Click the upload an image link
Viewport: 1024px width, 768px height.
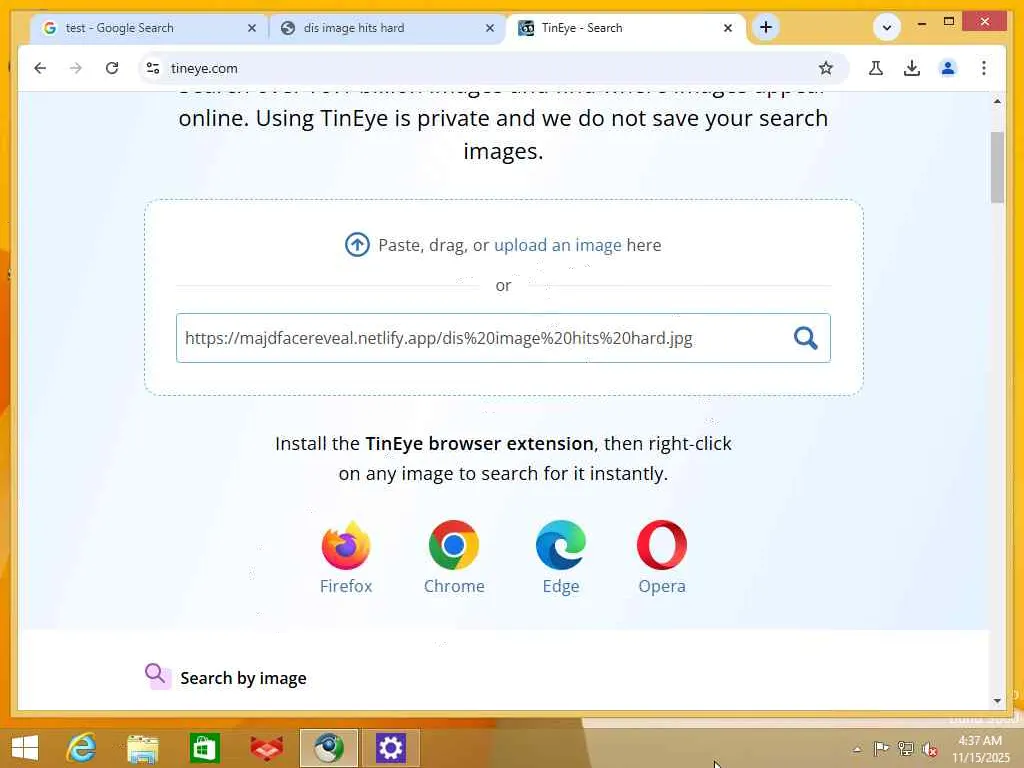558,245
